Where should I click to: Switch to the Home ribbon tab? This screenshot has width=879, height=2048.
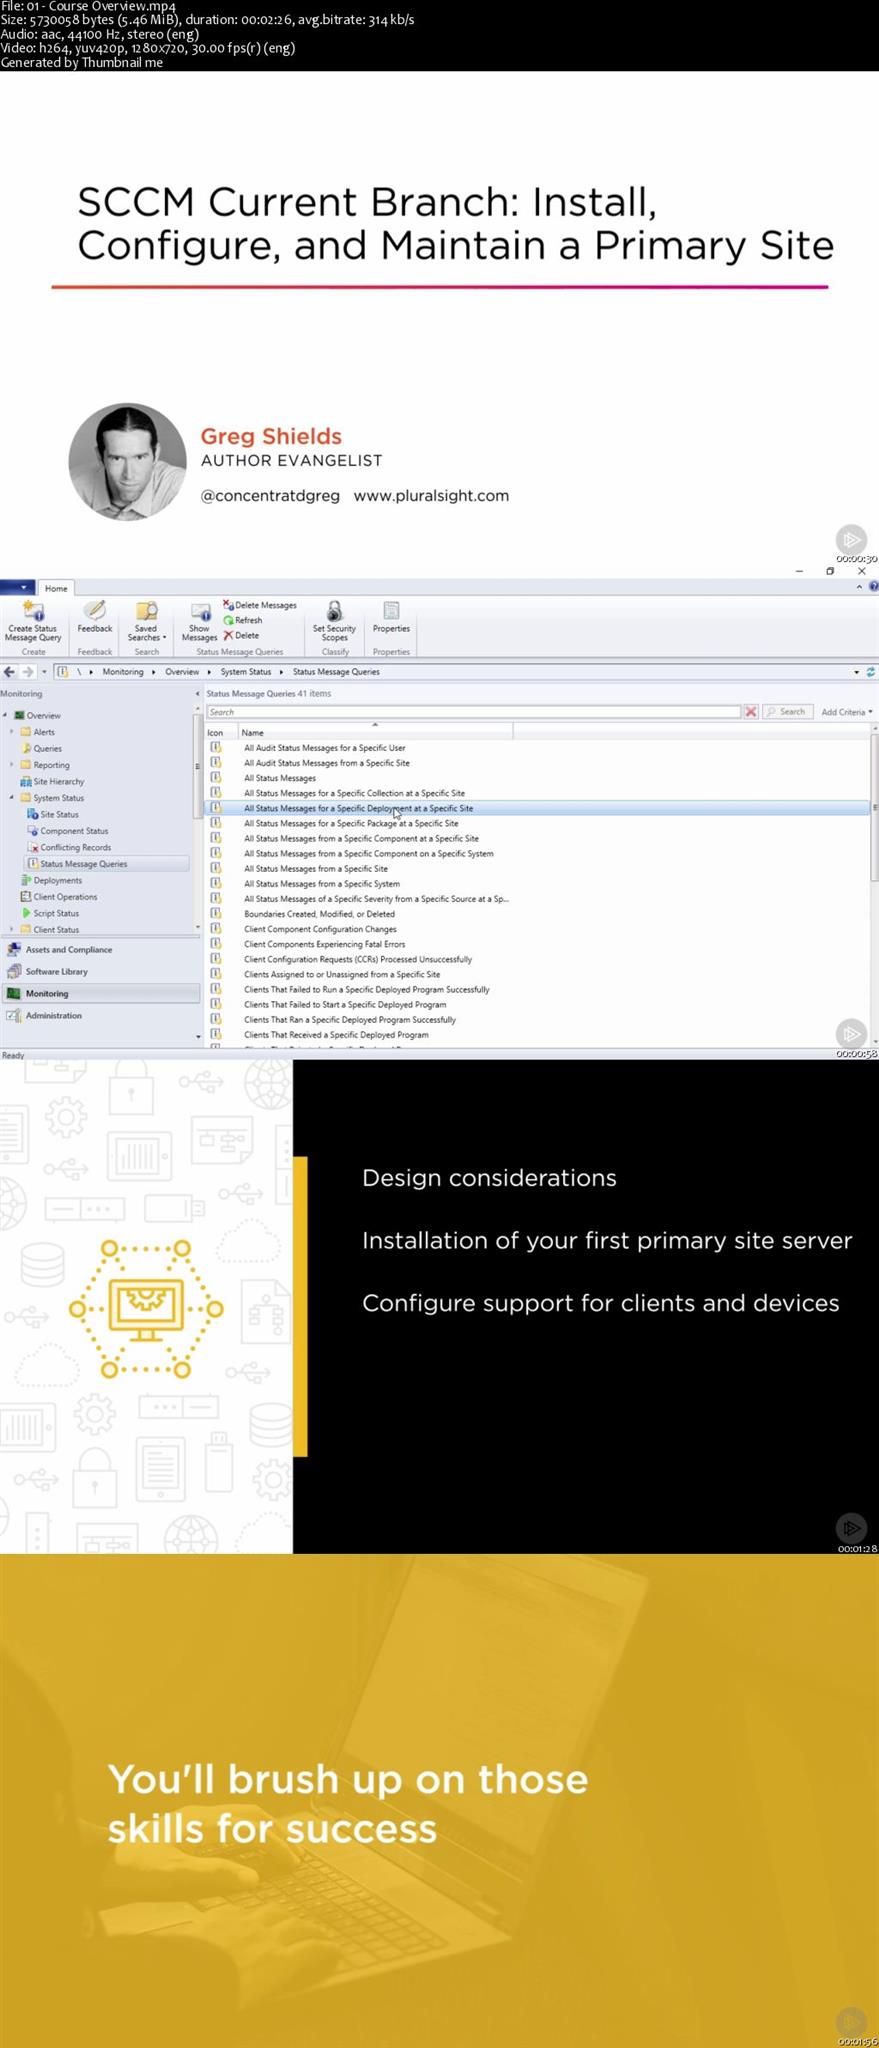click(x=56, y=588)
